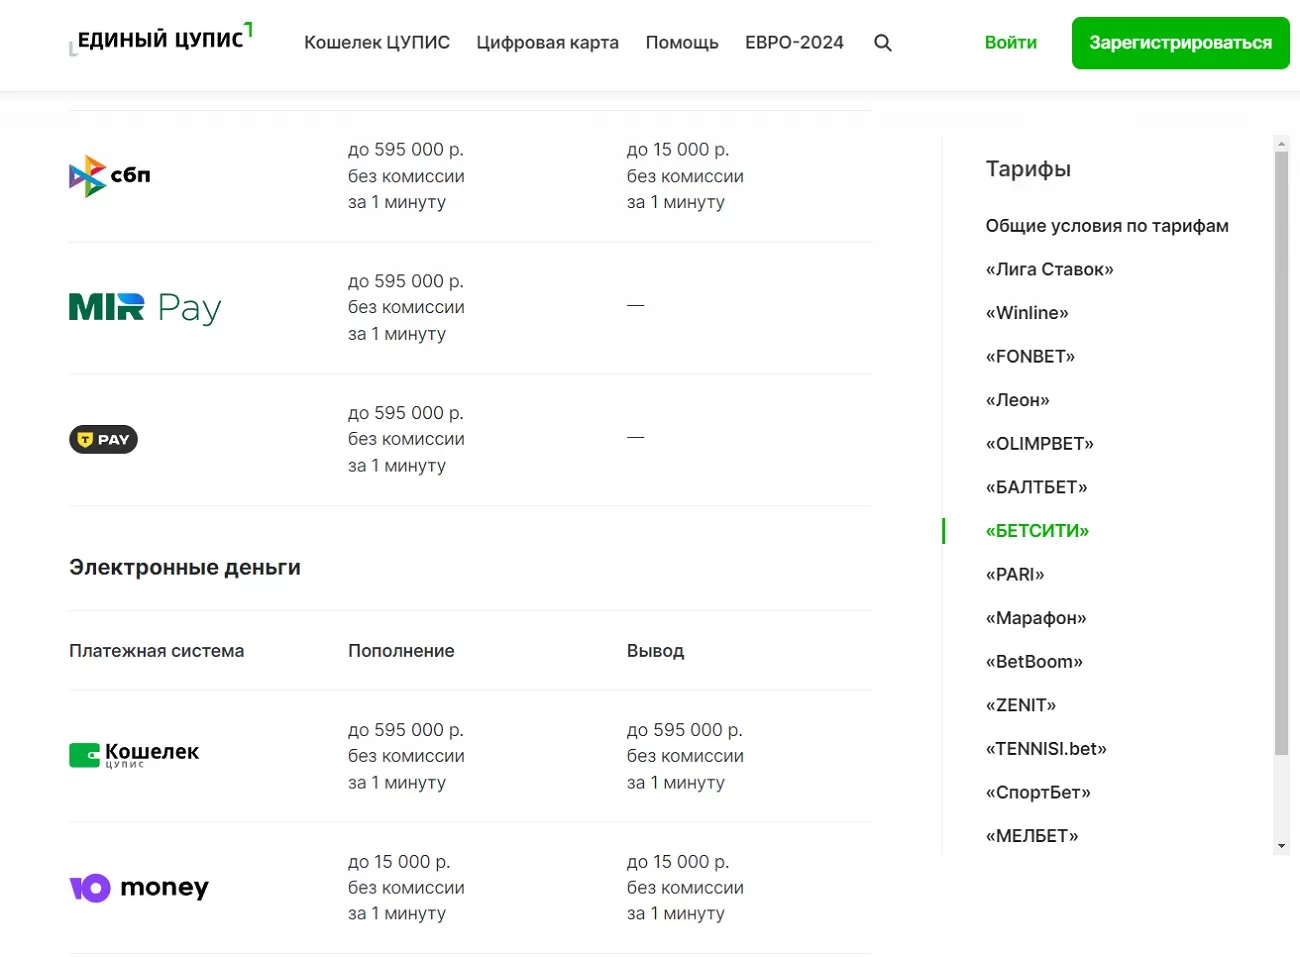Click the Единый ЦУПИС logo

161,40
